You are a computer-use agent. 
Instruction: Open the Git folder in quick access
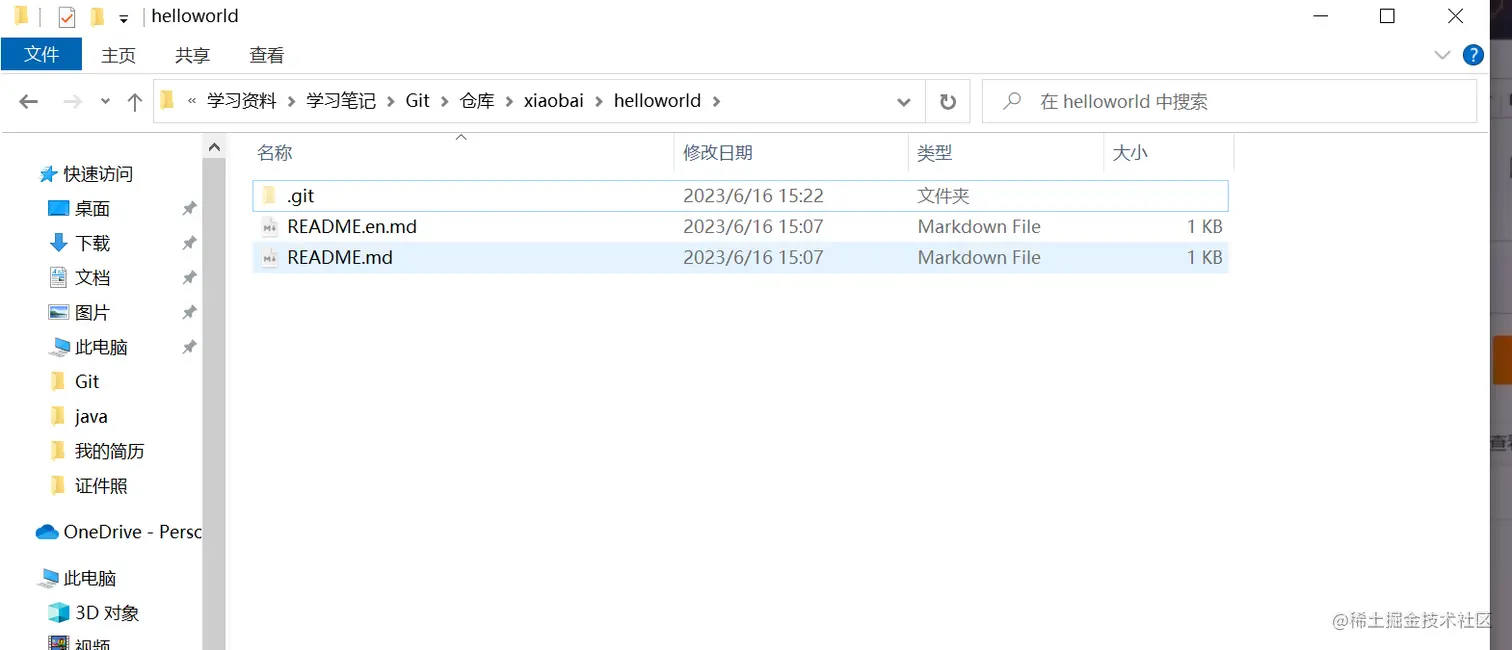point(87,382)
